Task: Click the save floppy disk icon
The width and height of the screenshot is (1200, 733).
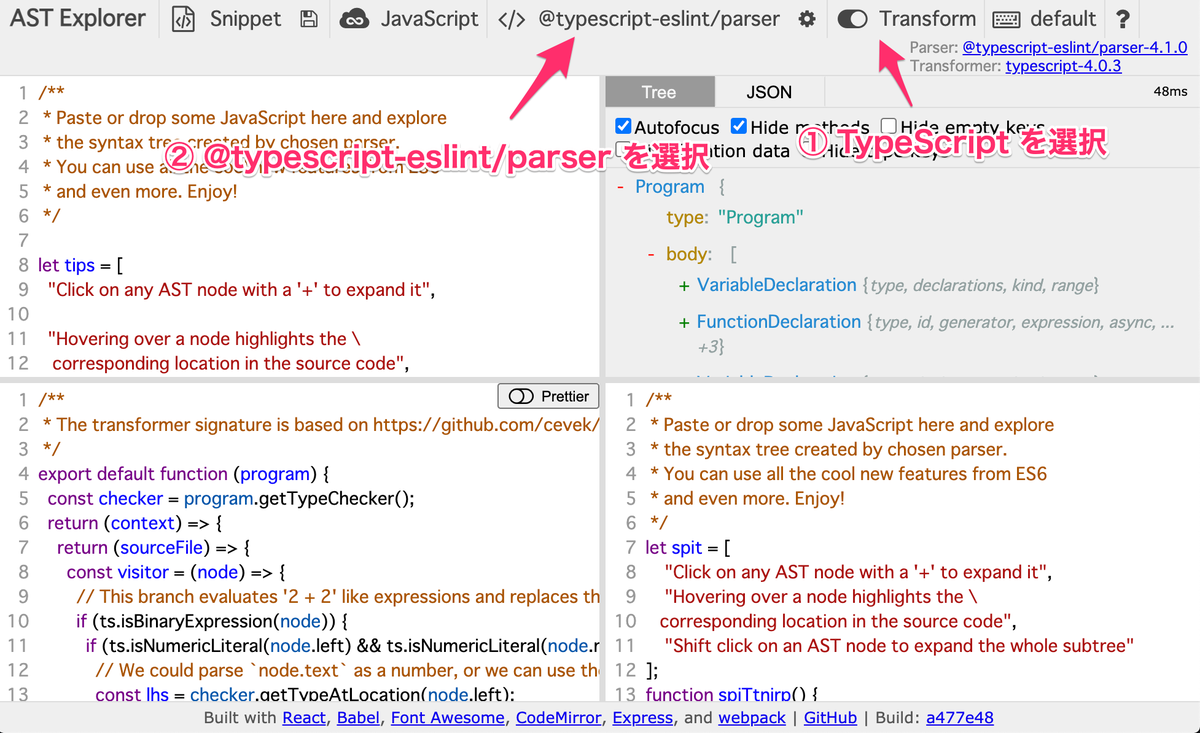Action: click(x=309, y=19)
